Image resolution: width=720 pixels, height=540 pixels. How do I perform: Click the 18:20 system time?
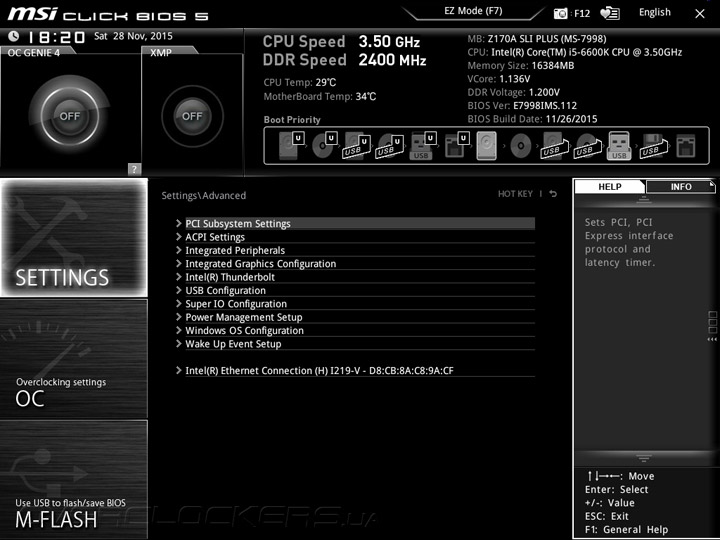pos(56,37)
